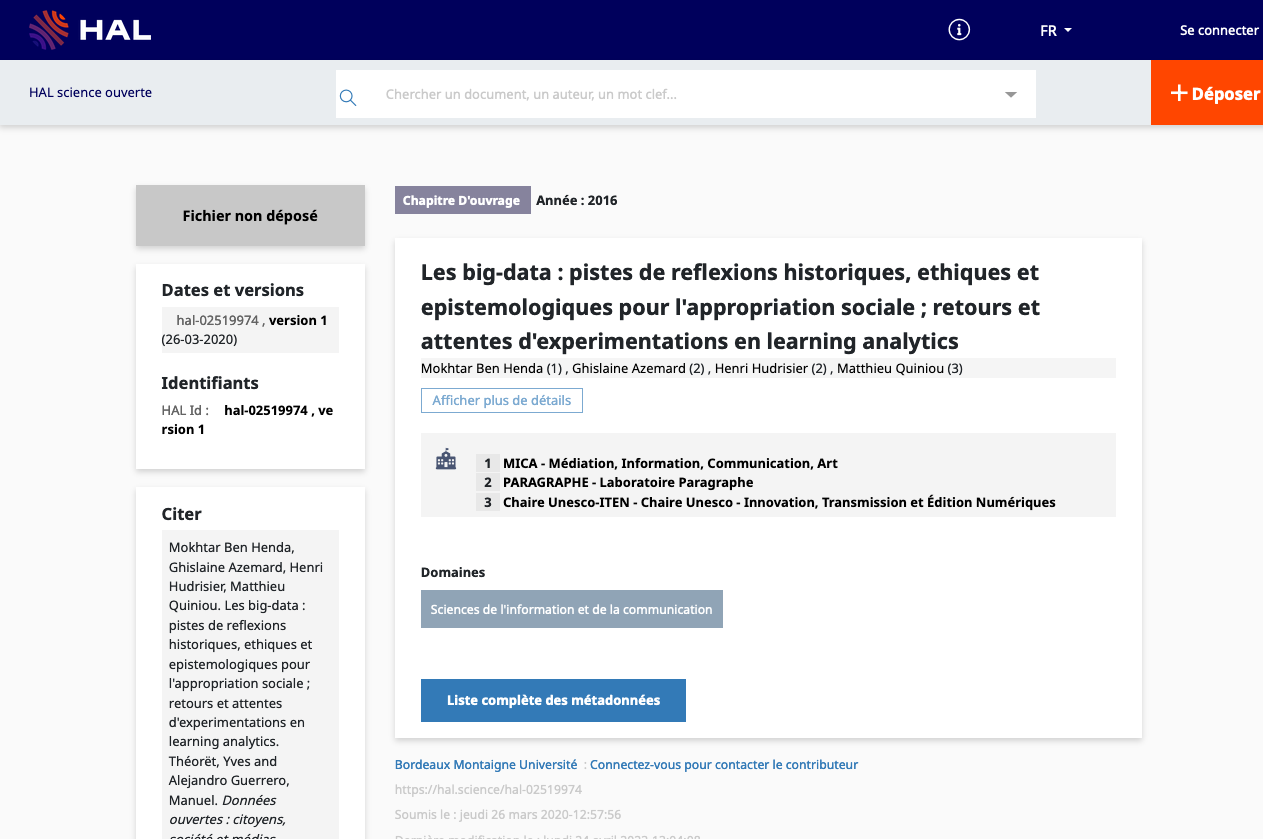Open "HAL science ouverte" portal link
The width and height of the screenshot is (1263, 839).
(91, 93)
